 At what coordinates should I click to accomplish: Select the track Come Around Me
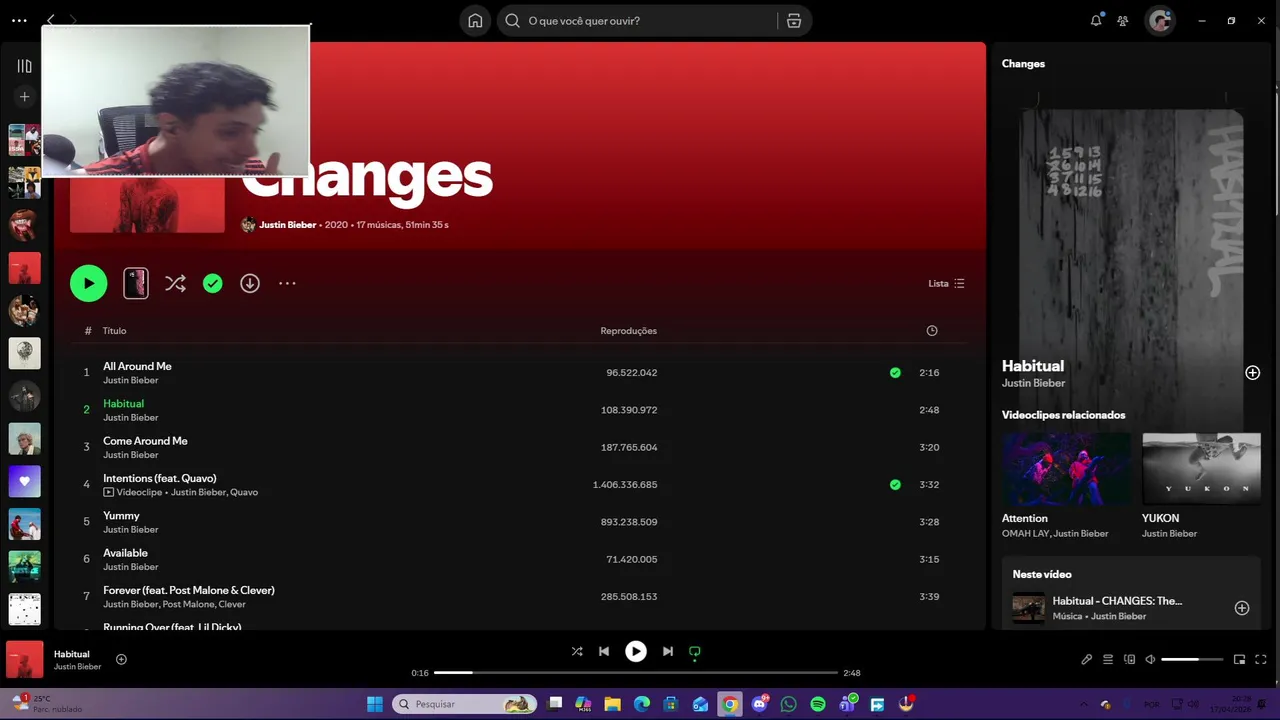point(145,441)
